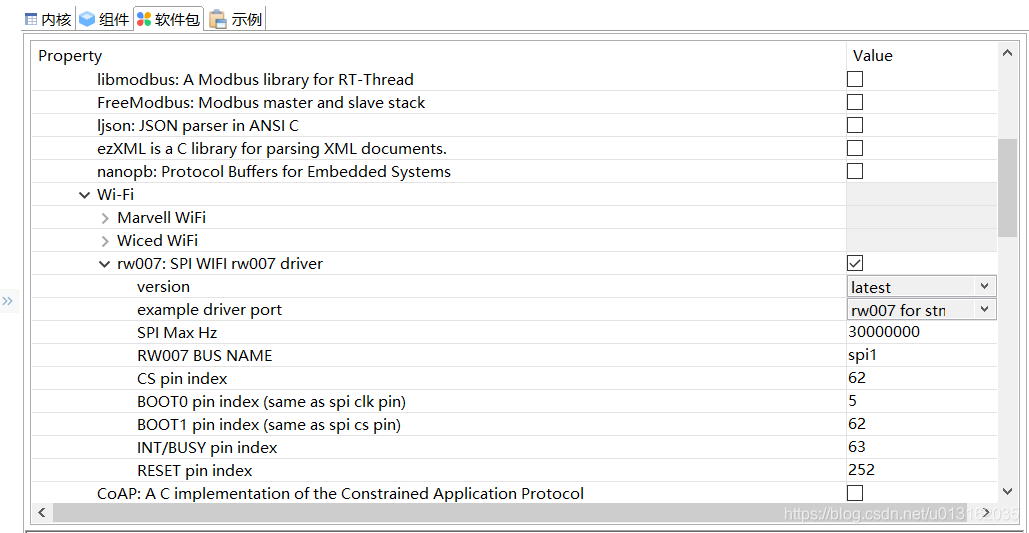
Task: Open the 示例 tab
Action: pos(236,19)
